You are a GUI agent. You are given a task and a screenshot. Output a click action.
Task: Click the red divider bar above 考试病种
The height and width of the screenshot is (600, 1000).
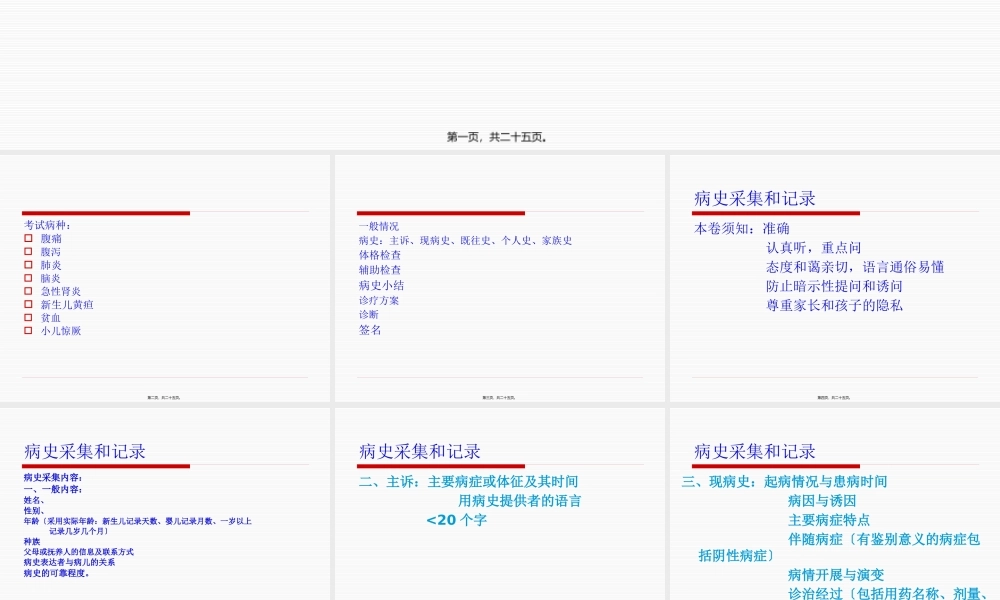[107, 212]
